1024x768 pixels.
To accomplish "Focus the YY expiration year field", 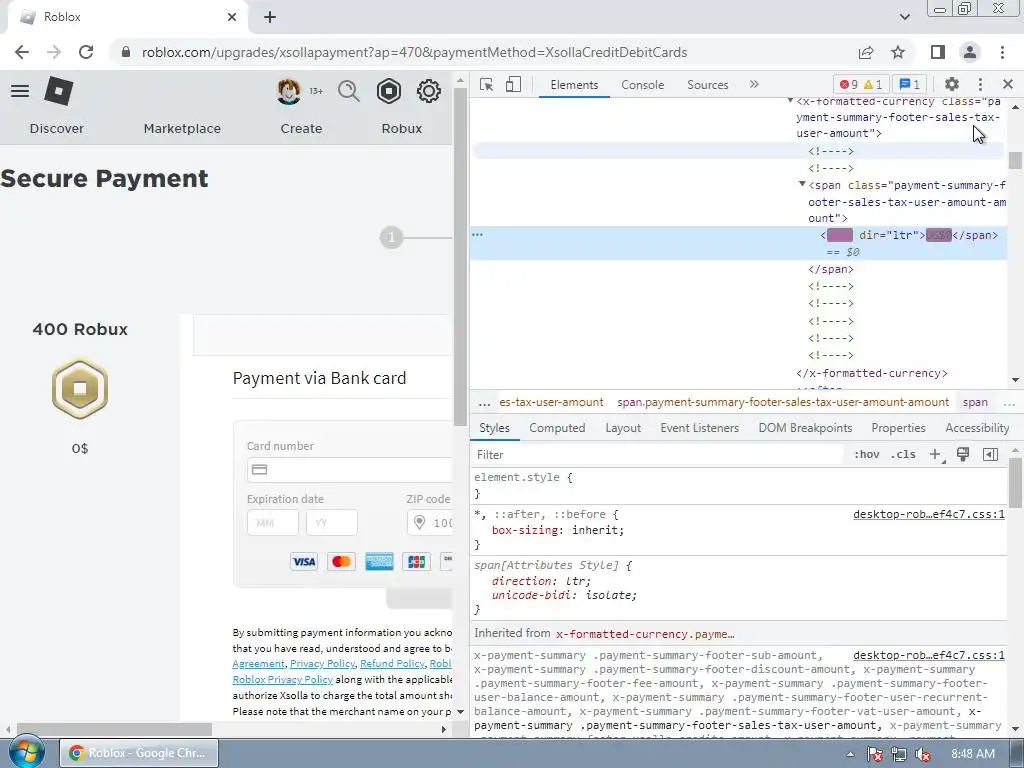I will (332, 522).
